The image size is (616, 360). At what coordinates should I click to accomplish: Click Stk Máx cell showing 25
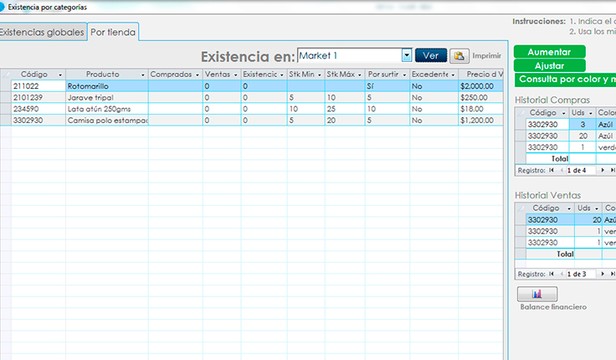coord(345,109)
